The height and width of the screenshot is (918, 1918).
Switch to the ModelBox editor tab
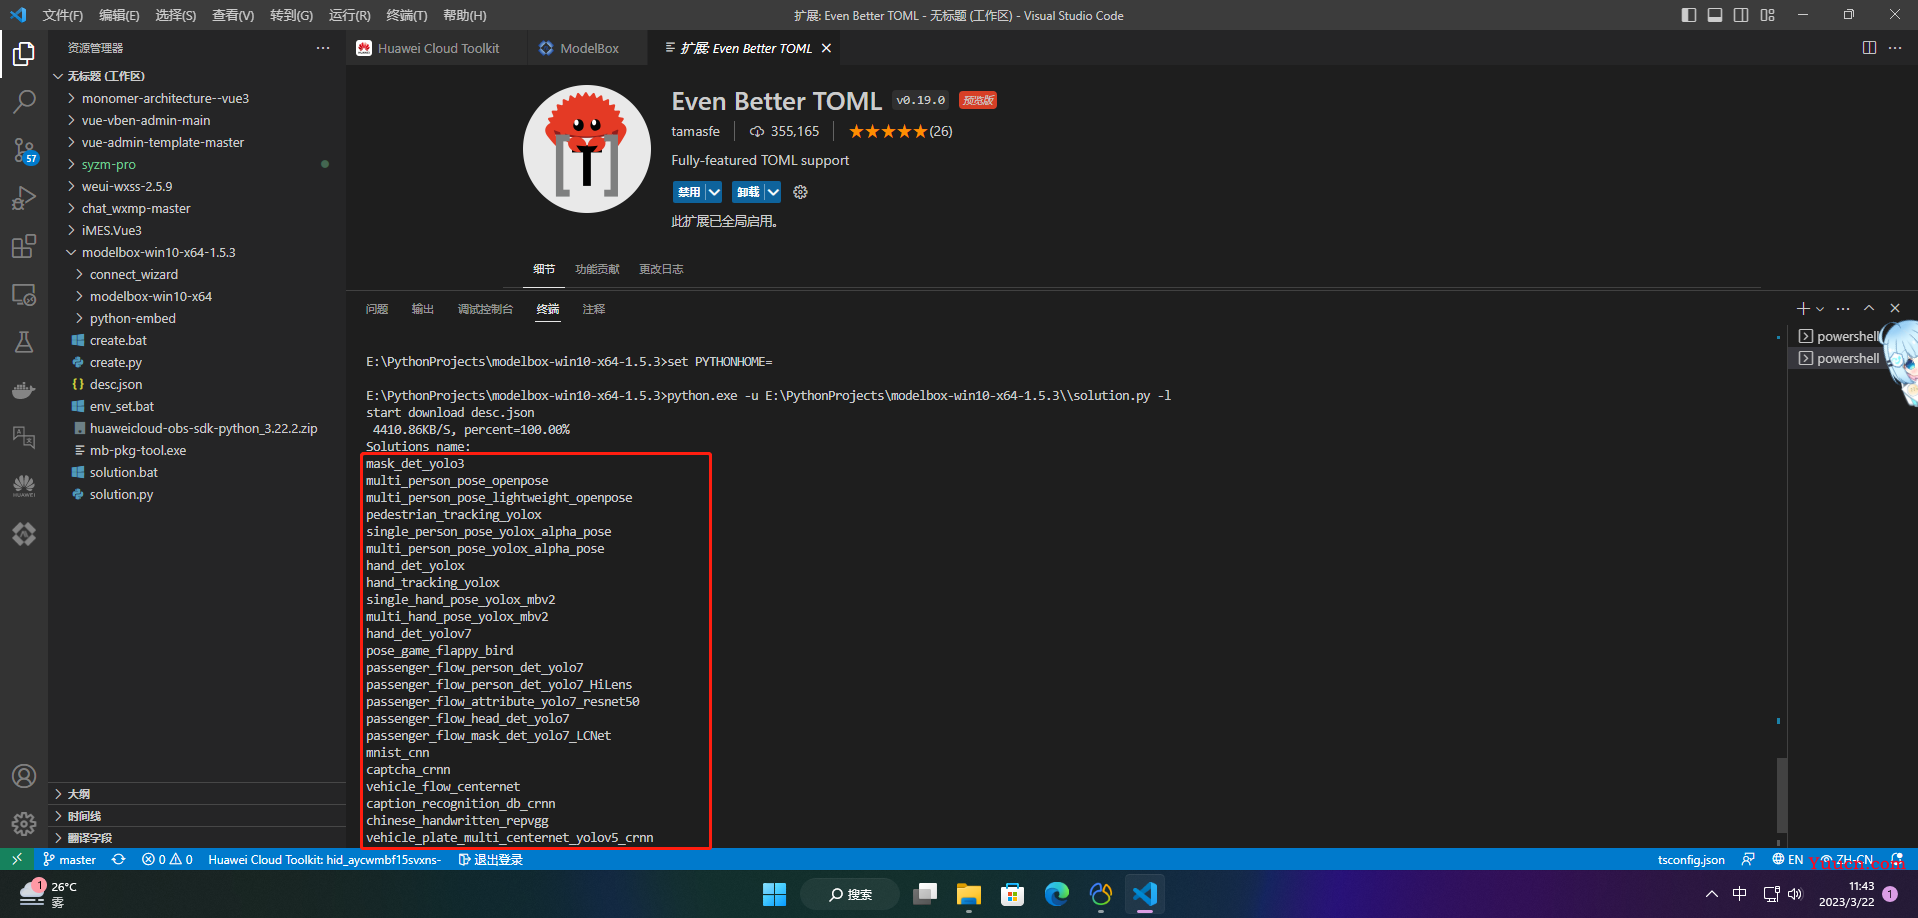[x=579, y=48]
